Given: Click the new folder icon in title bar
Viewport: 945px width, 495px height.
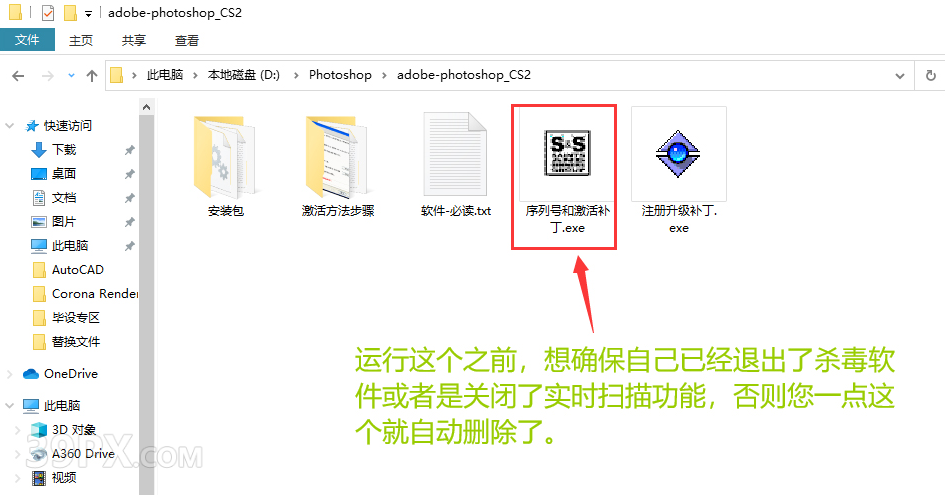Looking at the screenshot, I should click(71, 13).
